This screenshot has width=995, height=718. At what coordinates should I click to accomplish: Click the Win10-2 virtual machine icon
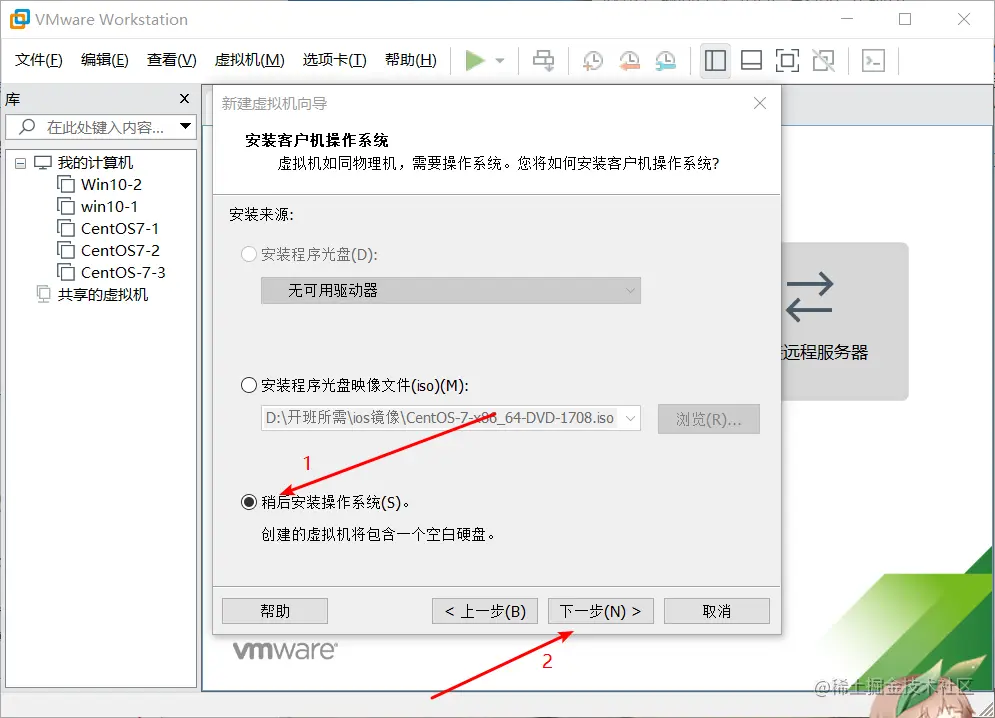click(x=66, y=184)
